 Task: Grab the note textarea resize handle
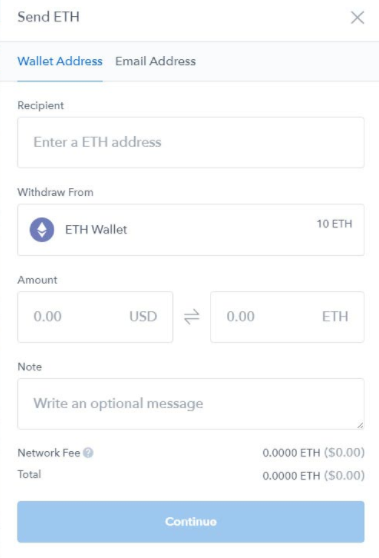(x=360, y=425)
